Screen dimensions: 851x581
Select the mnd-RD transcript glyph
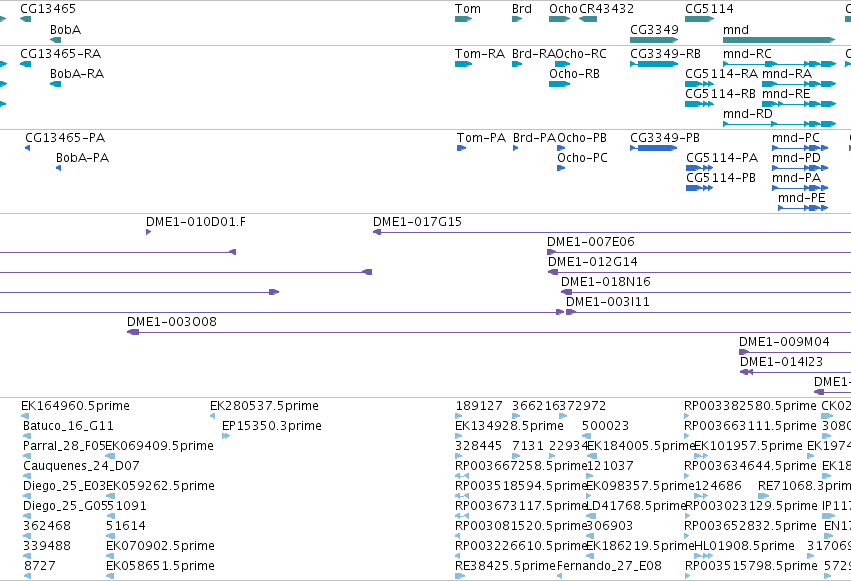[779, 124]
